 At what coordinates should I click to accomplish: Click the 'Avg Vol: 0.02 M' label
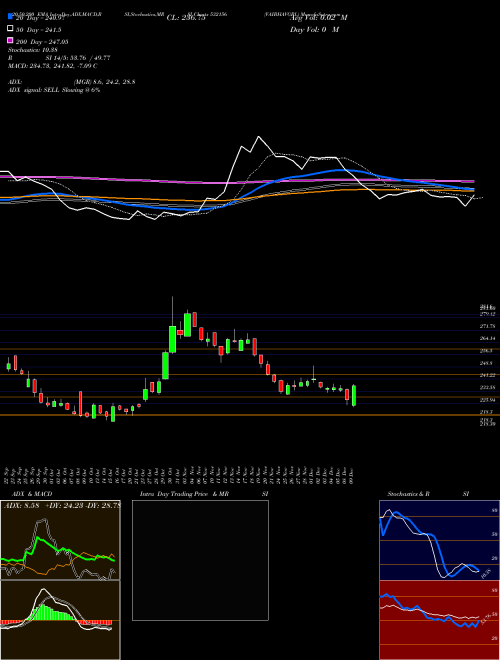tap(319, 18)
